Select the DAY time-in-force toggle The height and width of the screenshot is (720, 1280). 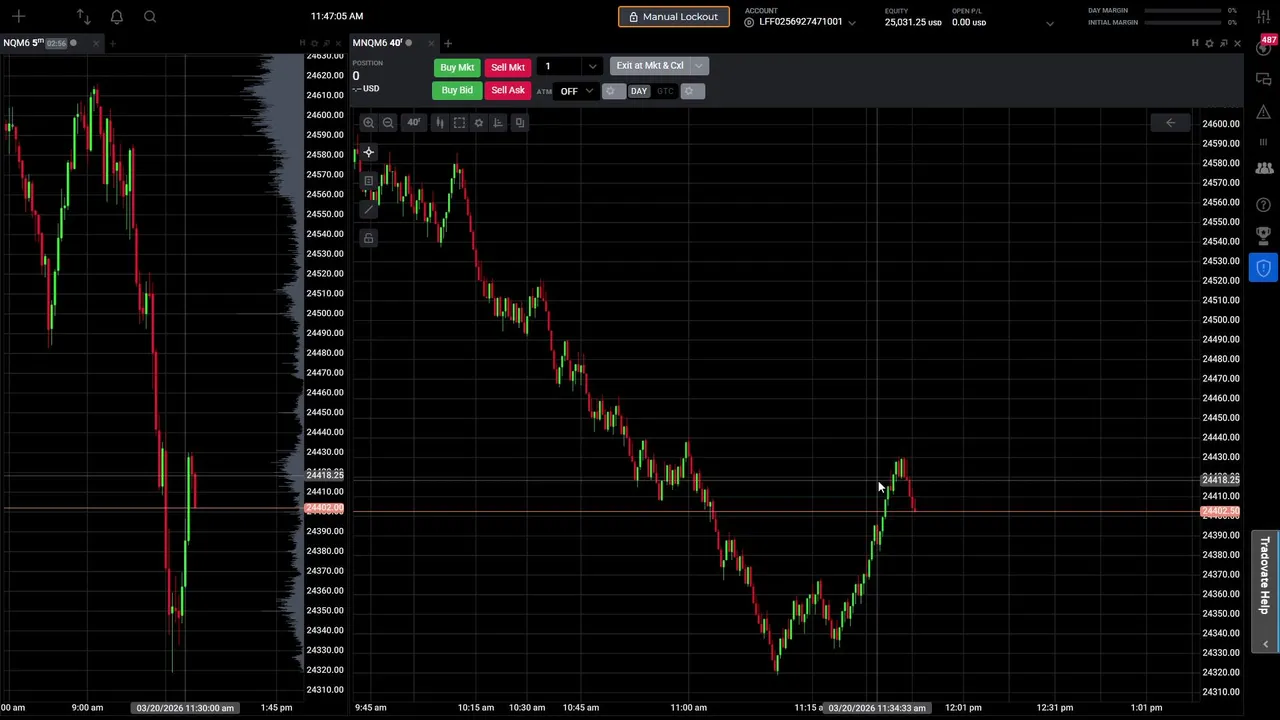(639, 91)
